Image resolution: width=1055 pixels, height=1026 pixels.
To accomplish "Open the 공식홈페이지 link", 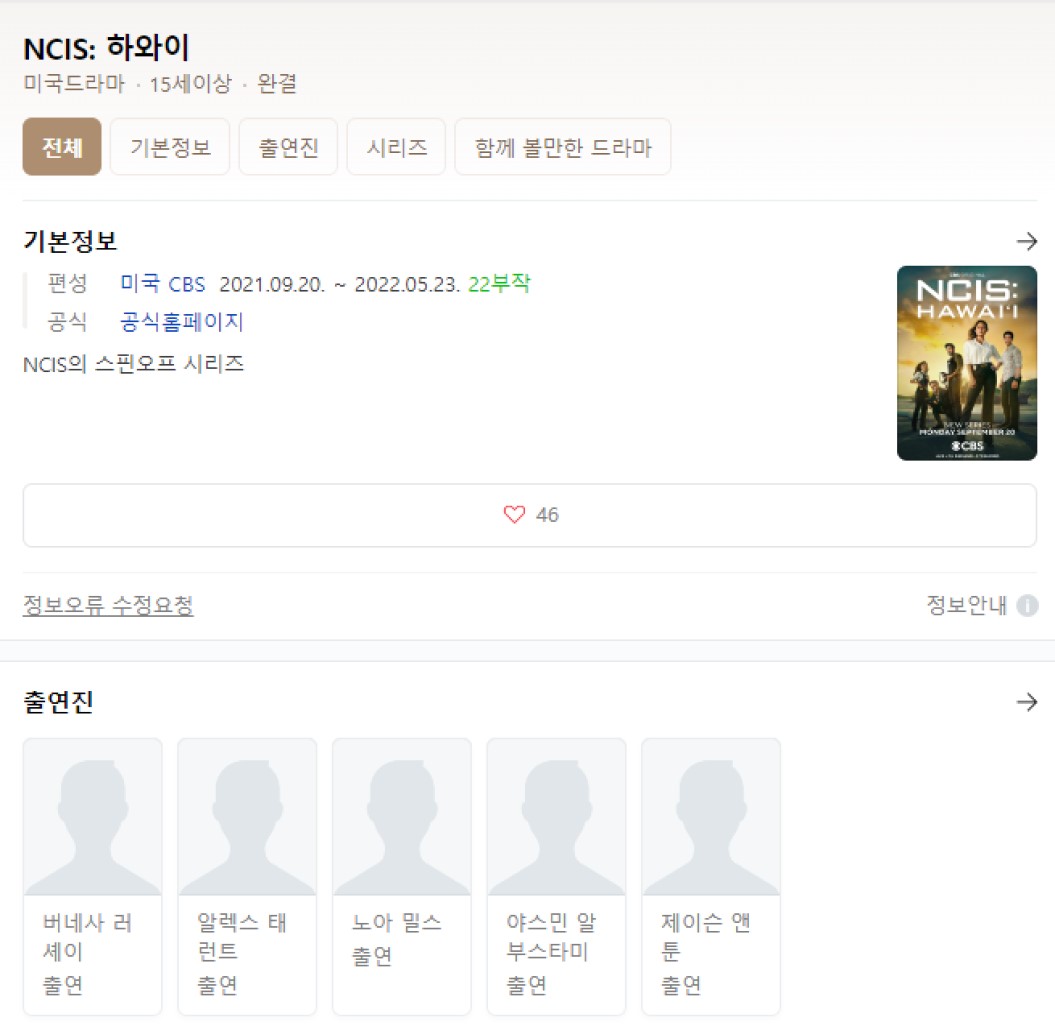I will [x=182, y=322].
